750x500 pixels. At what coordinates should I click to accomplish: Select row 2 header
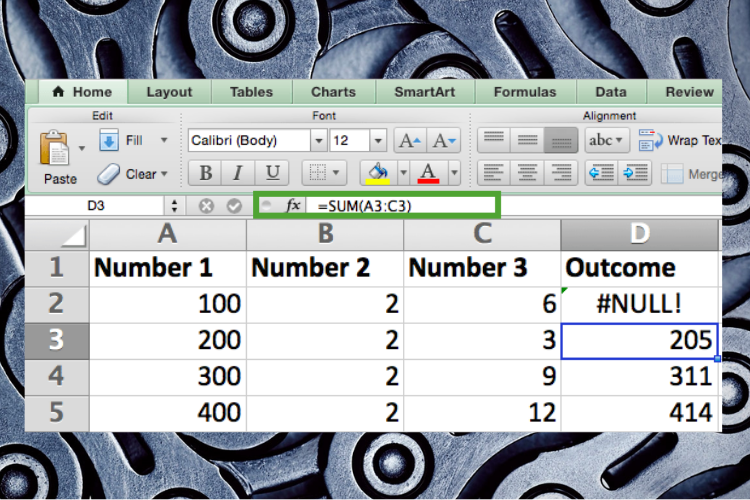tap(57, 304)
